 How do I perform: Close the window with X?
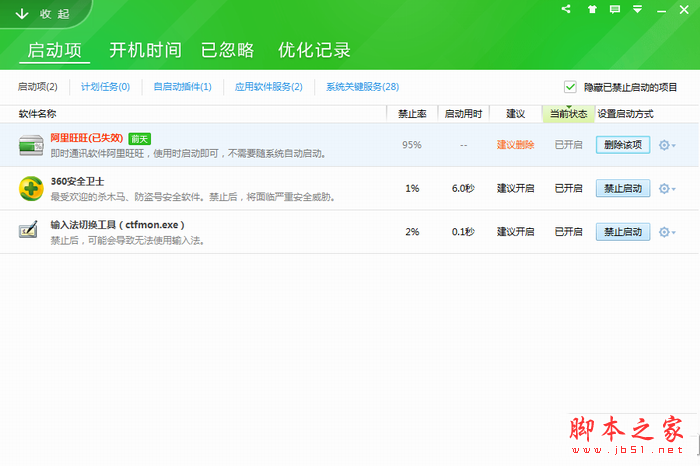coord(684,9)
